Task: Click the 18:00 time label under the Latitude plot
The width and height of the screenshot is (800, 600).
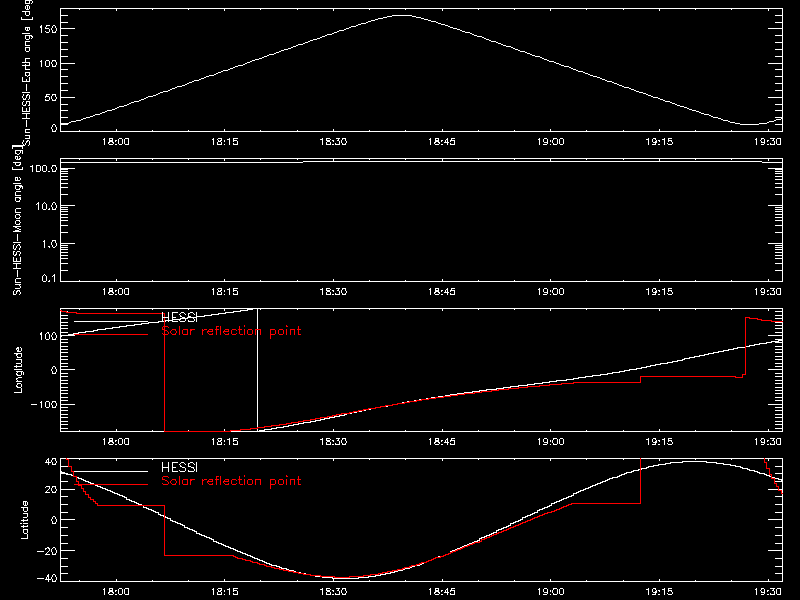Action: [x=116, y=592]
